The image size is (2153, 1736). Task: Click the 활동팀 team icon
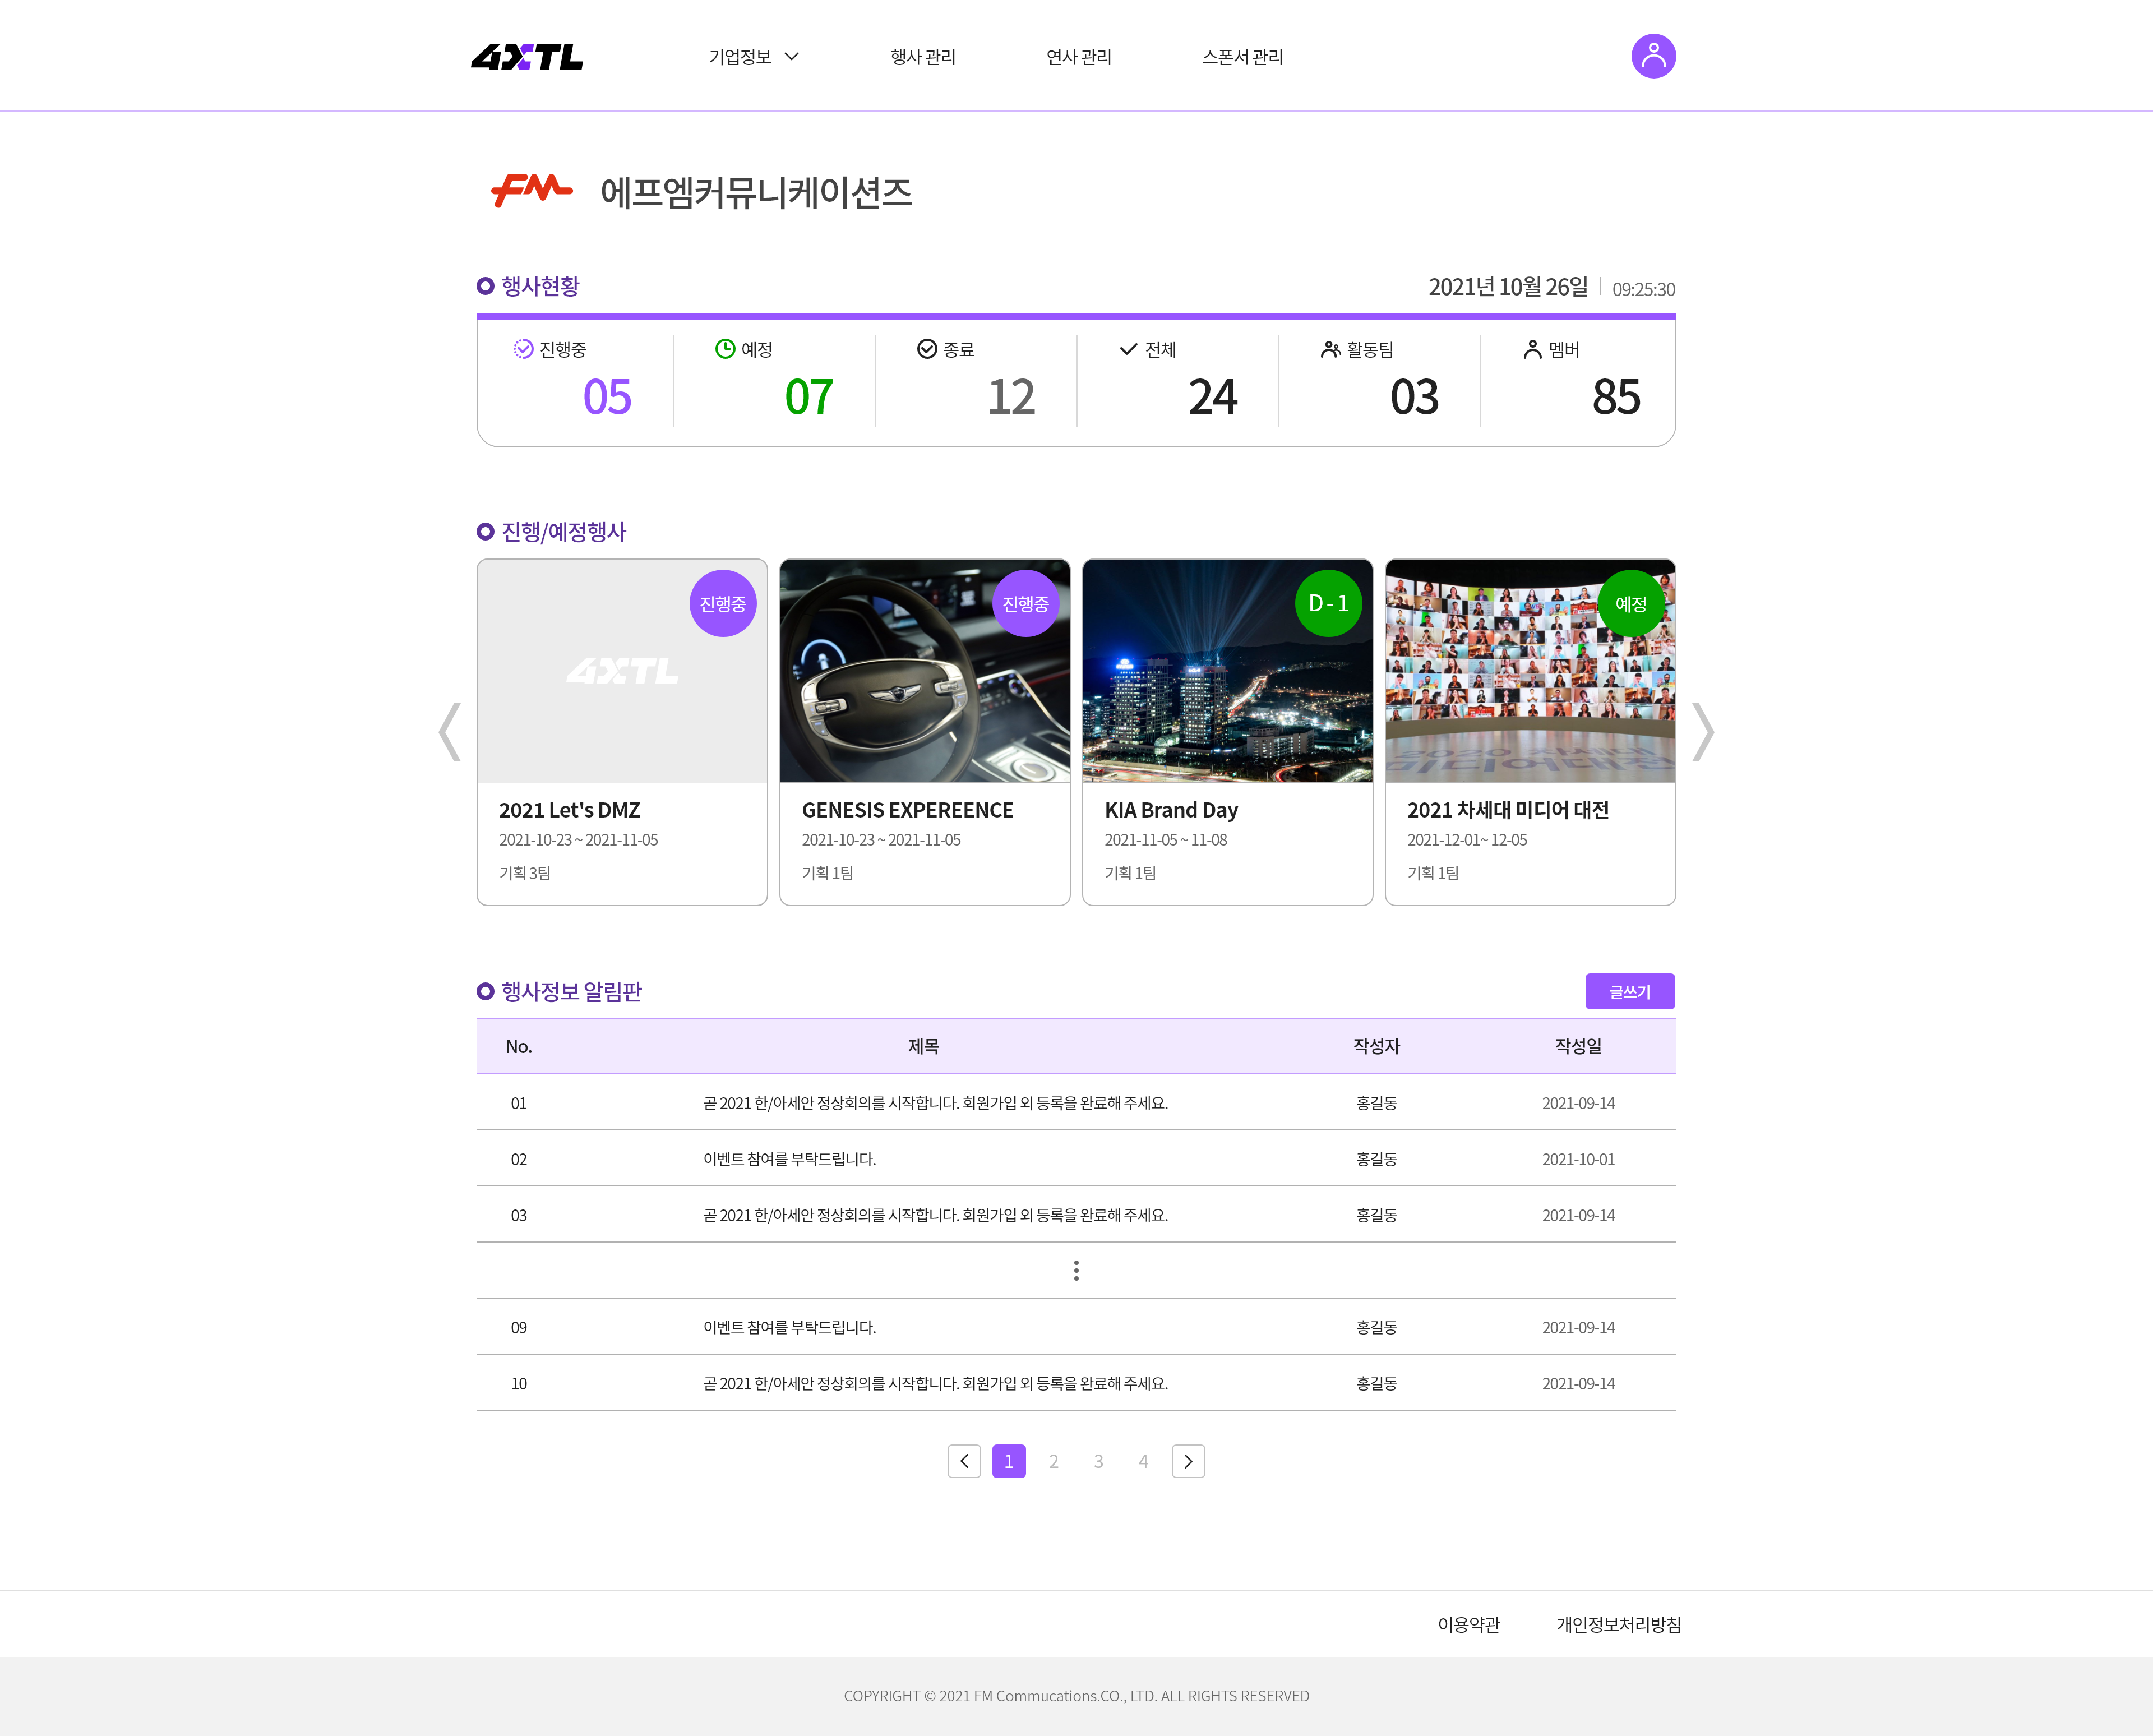click(x=1330, y=349)
